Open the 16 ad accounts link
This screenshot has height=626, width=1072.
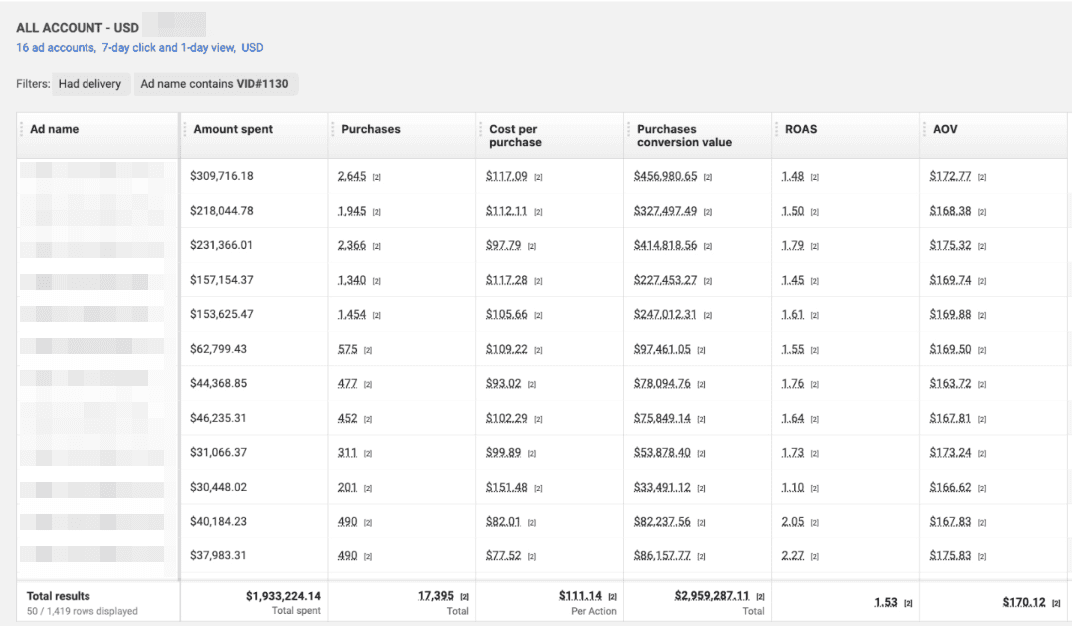pyautogui.click(x=55, y=47)
